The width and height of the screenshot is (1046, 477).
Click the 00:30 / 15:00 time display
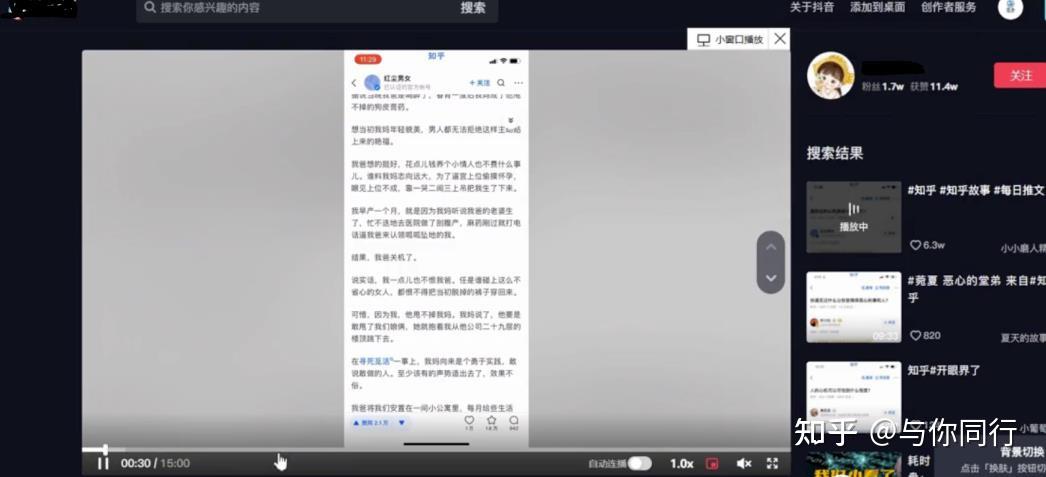pyautogui.click(x=155, y=463)
